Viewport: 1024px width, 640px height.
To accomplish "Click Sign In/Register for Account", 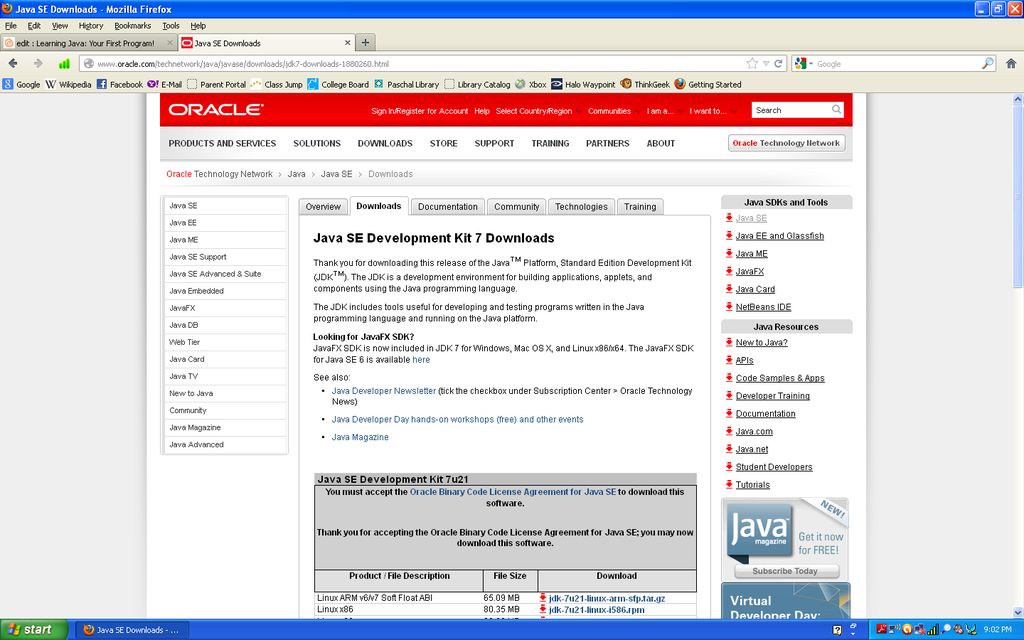I will (419, 111).
